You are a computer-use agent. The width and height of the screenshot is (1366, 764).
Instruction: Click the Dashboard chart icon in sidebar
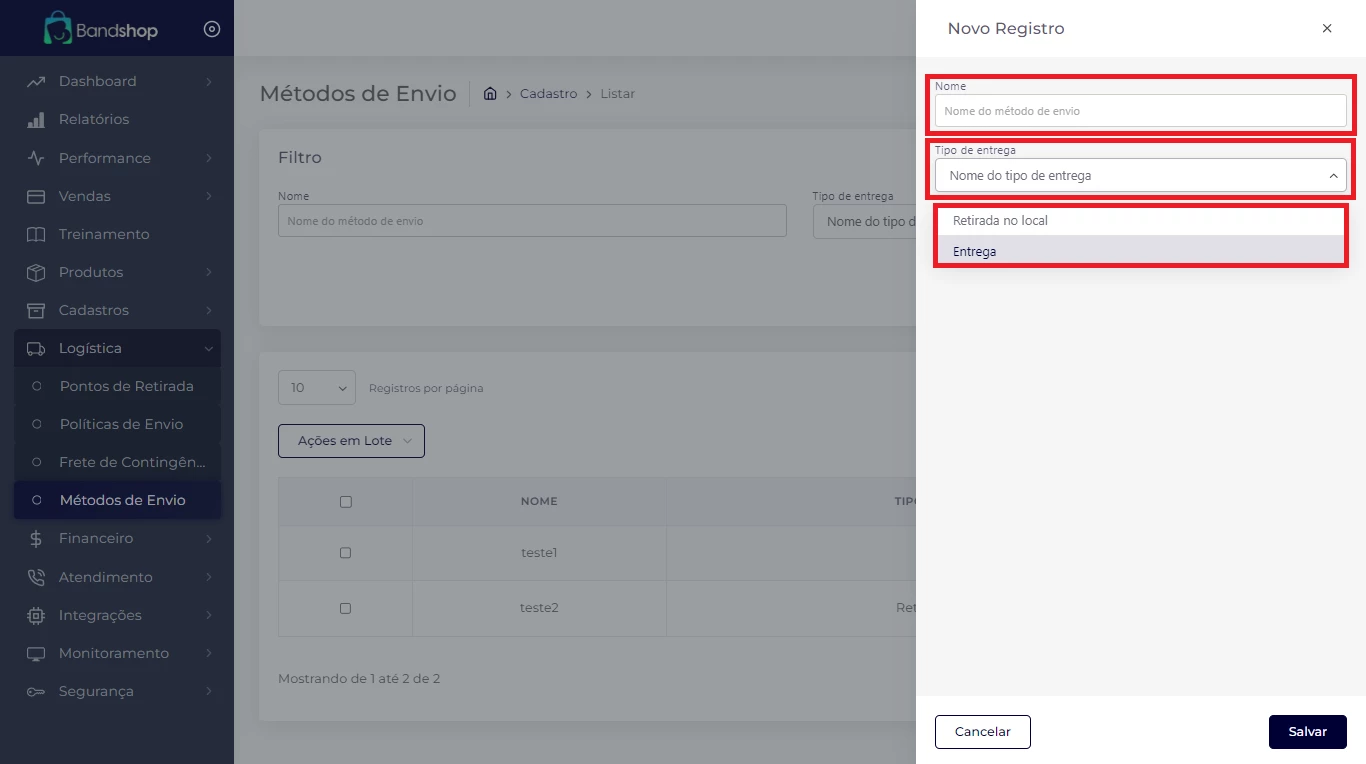[36, 81]
